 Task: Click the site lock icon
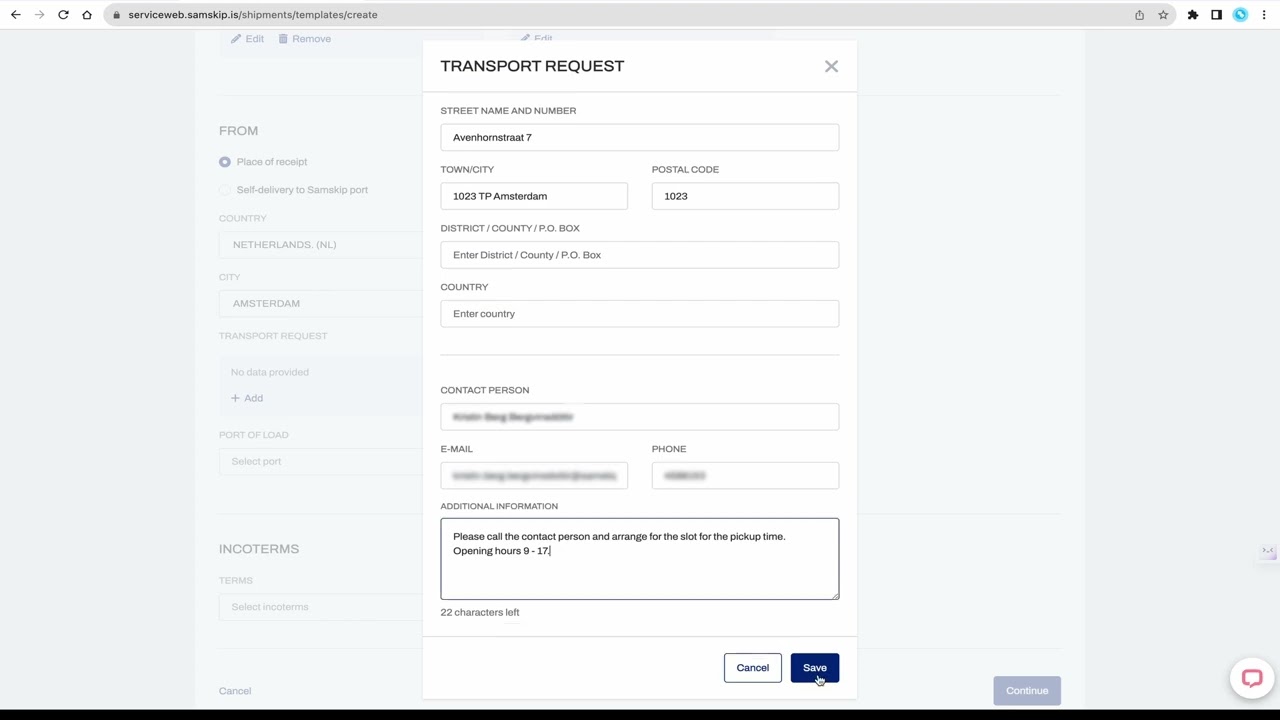point(117,15)
